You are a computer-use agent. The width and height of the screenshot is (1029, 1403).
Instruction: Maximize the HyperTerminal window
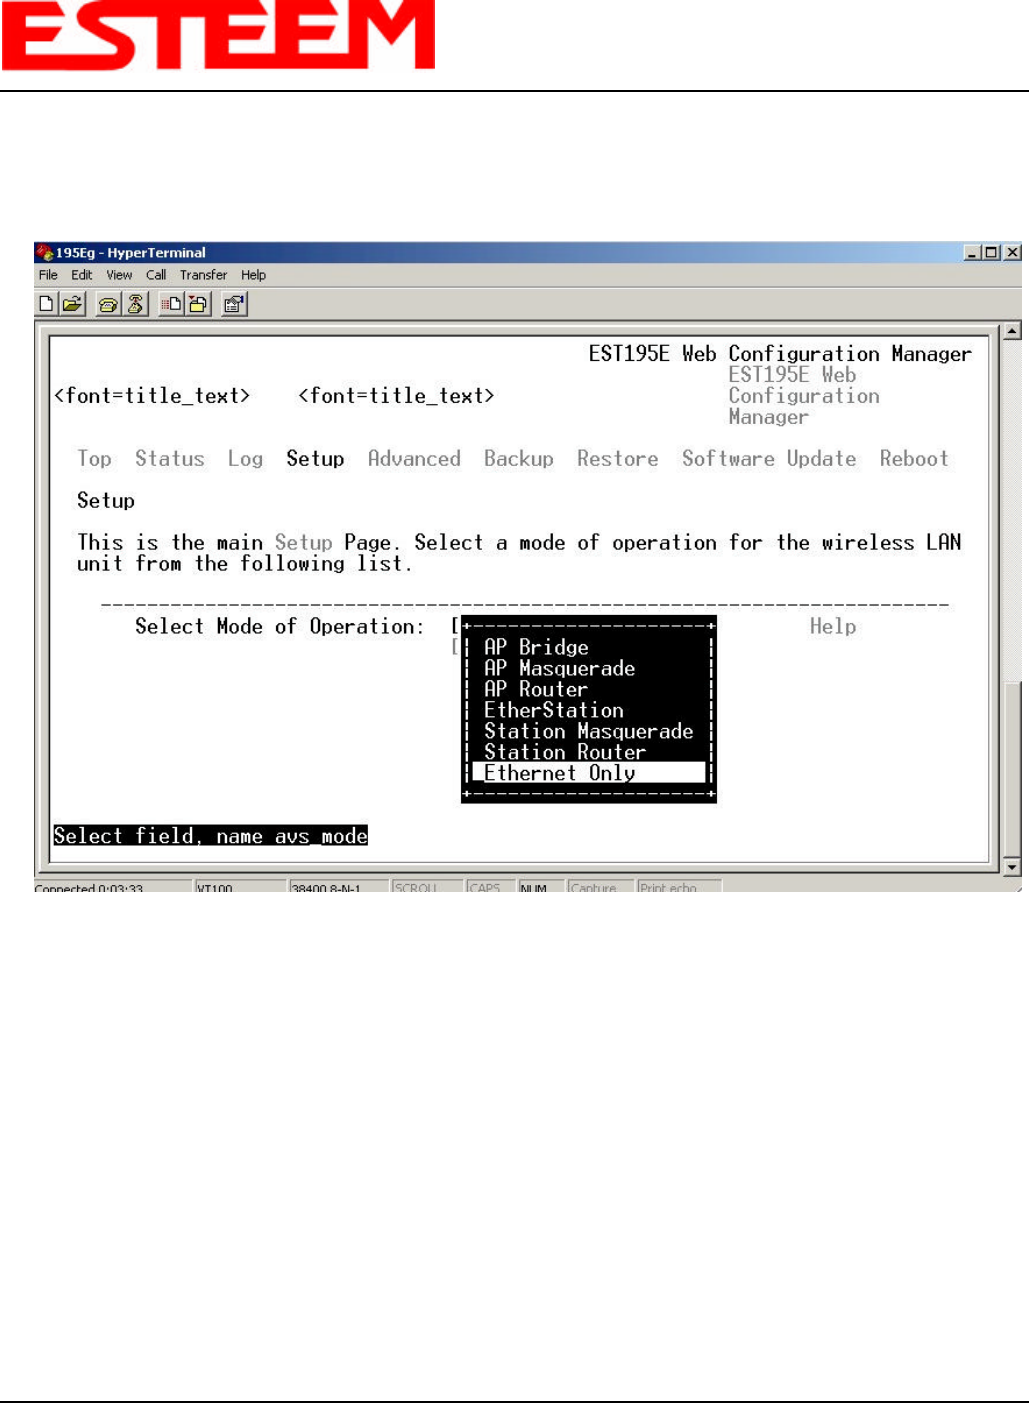(x=991, y=253)
